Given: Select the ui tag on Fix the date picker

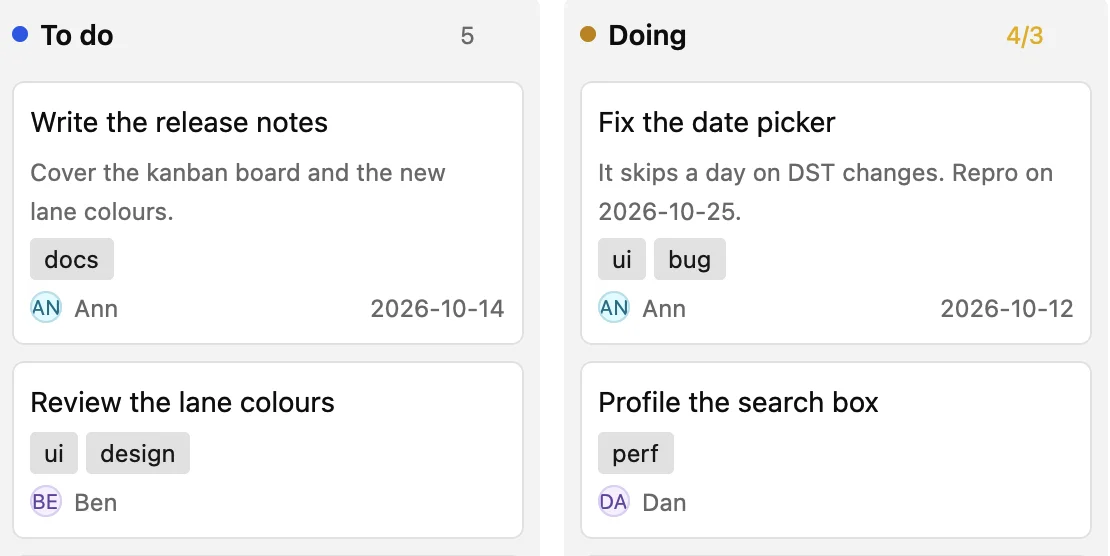Looking at the screenshot, I should pos(622,259).
